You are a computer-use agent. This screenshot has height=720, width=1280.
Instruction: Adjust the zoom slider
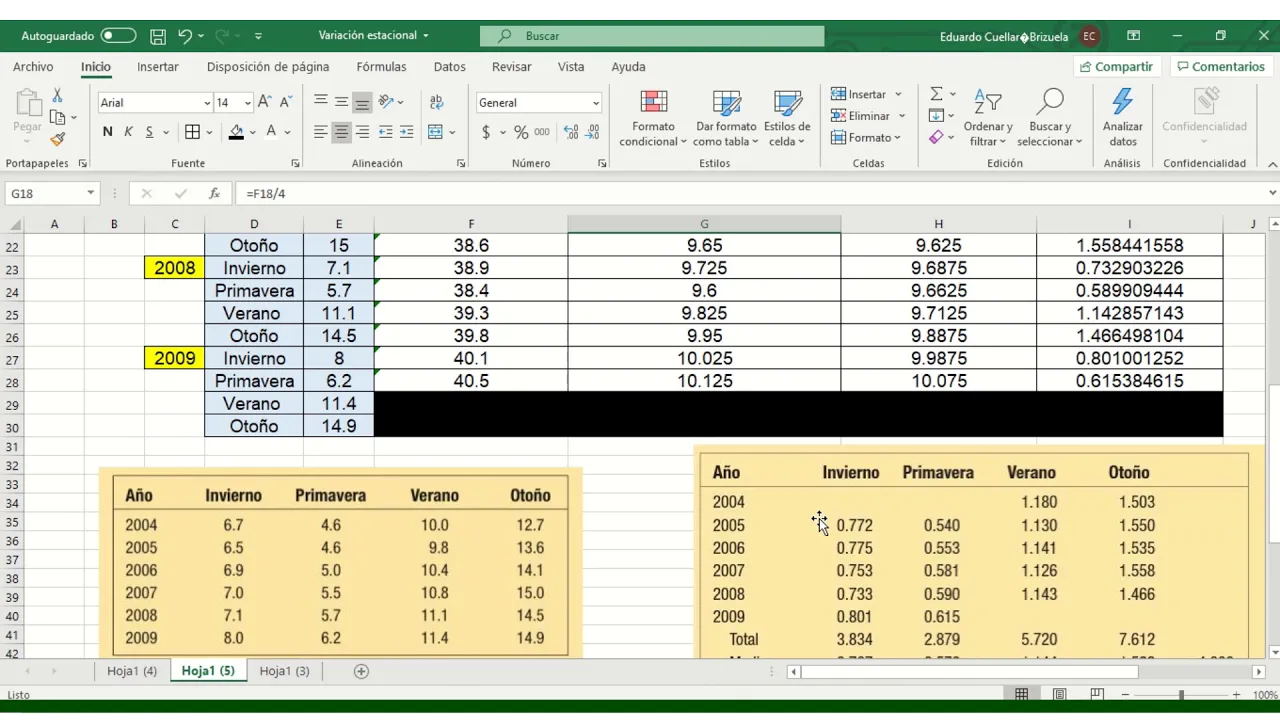click(1181, 695)
